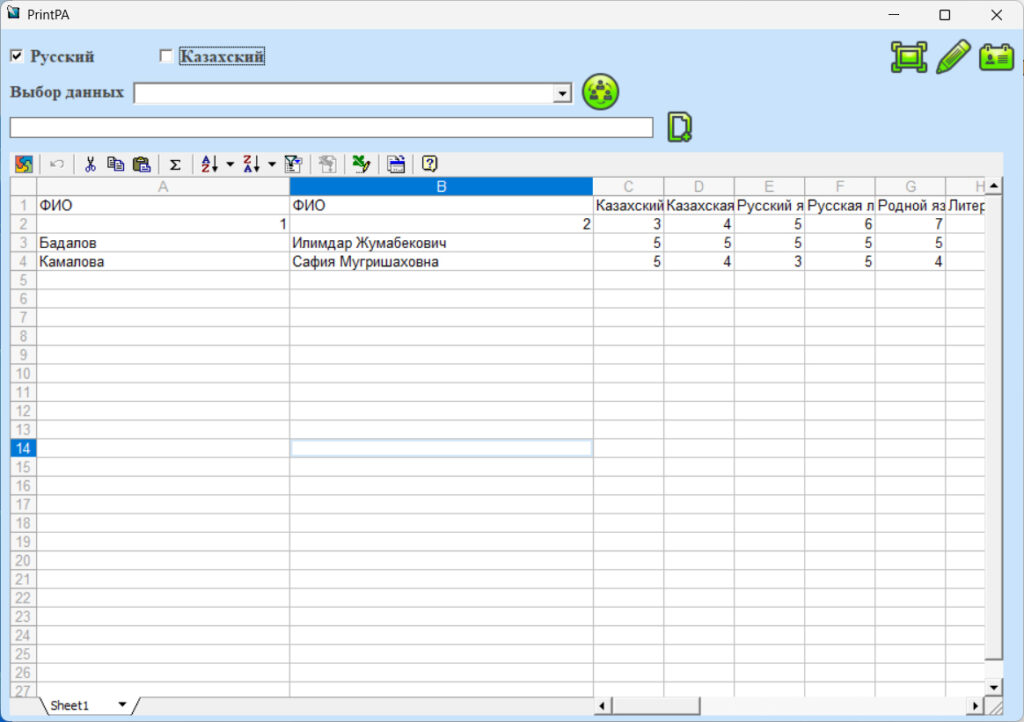The image size is (1024, 722).
Task: Select column F header
Action: pos(840,187)
